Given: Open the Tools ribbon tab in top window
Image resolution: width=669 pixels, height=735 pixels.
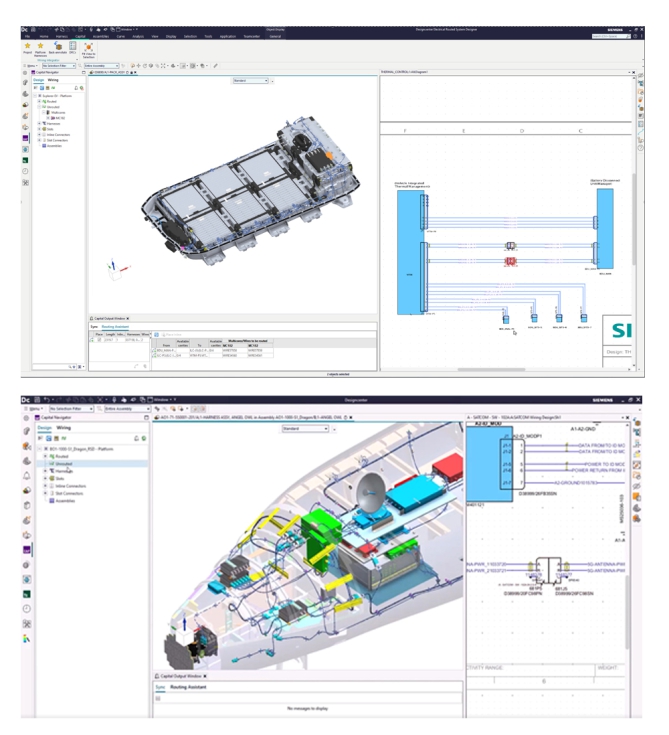Looking at the screenshot, I should [x=208, y=36].
